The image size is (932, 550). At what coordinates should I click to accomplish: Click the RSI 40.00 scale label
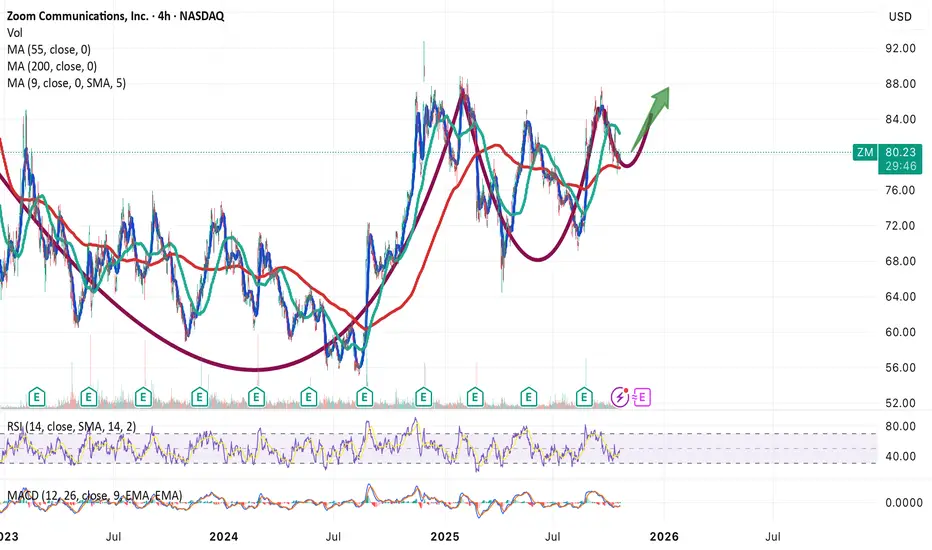pos(900,456)
